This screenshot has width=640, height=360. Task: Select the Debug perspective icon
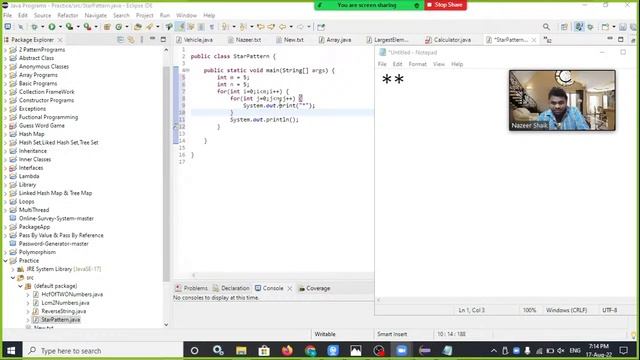tap(590, 27)
